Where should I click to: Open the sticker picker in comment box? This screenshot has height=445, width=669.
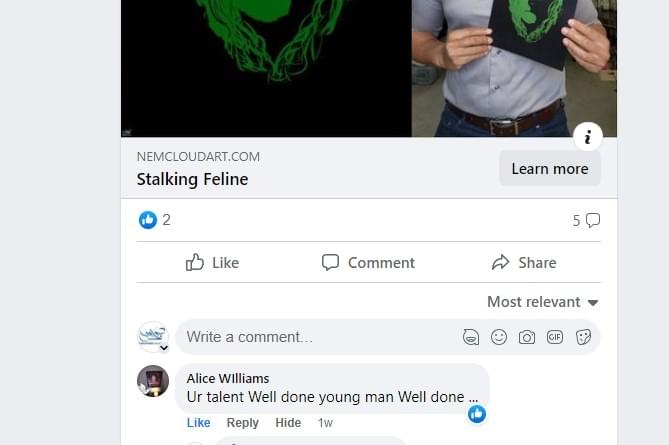(x=584, y=337)
